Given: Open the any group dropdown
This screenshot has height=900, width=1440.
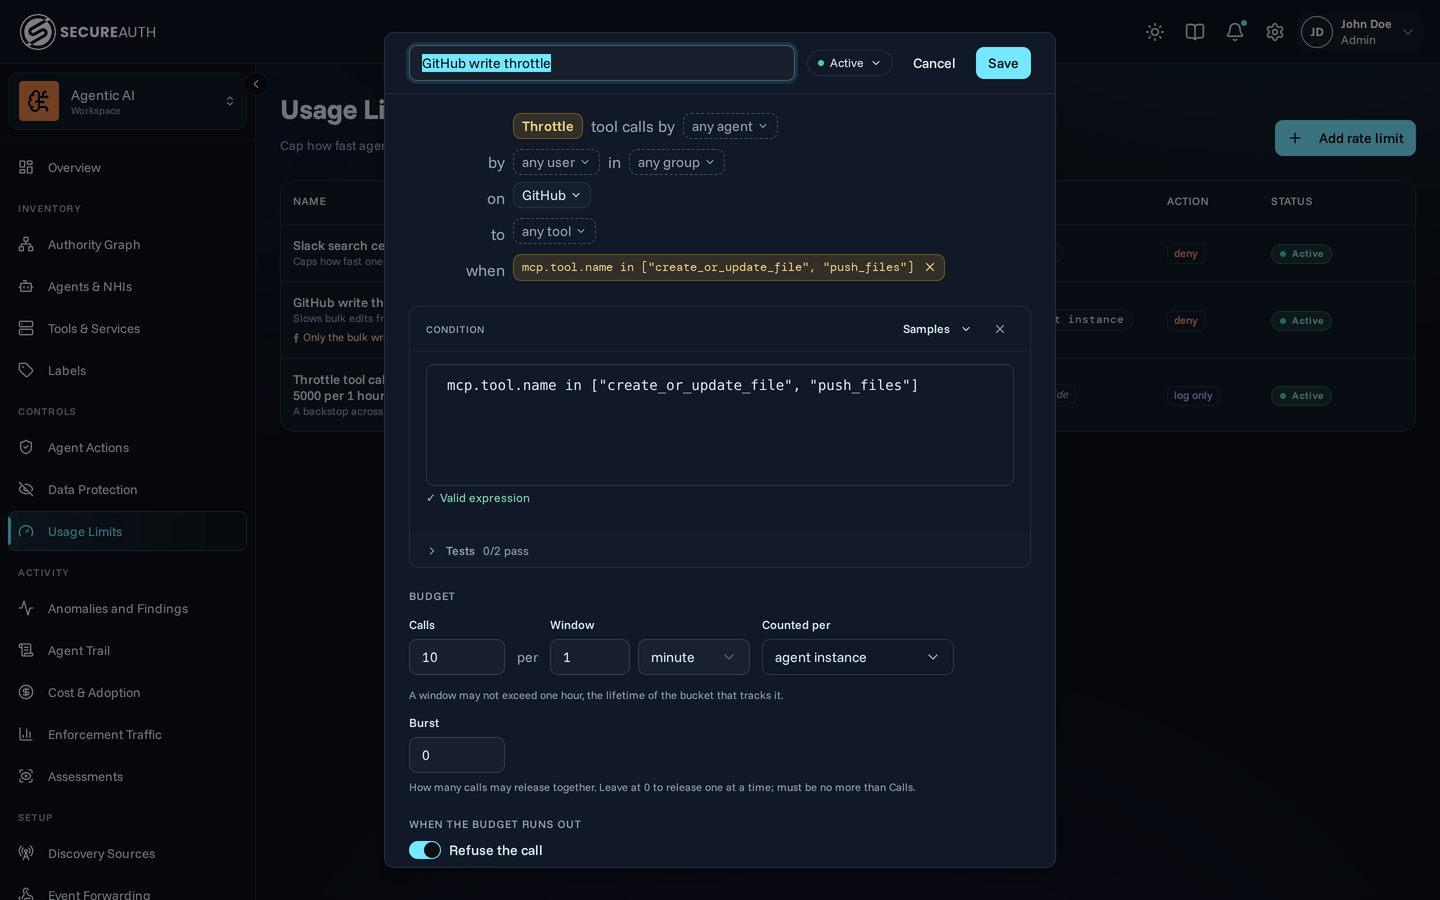Looking at the screenshot, I should (677, 162).
